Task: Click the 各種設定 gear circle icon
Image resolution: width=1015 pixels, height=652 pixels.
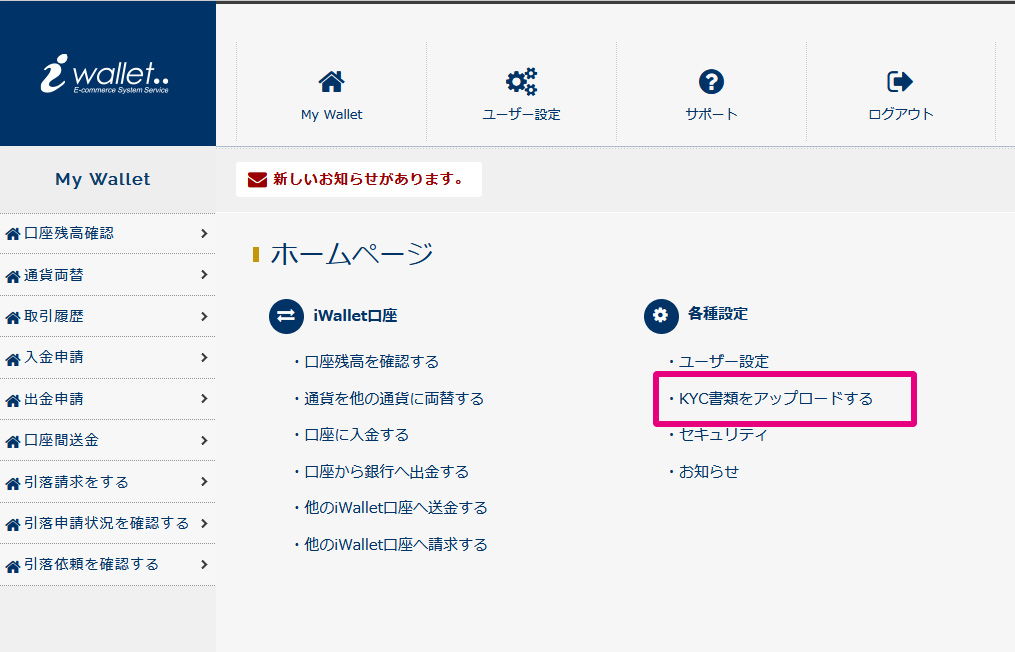Action: [661, 316]
